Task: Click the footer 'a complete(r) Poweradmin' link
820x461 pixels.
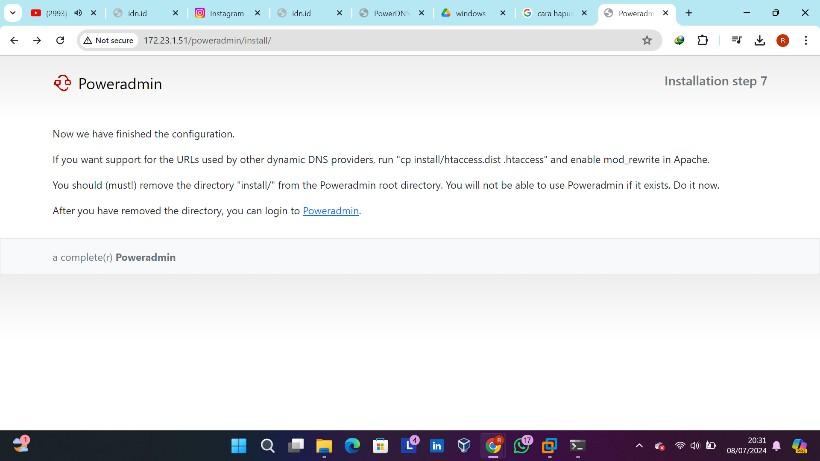Action: tap(113, 257)
